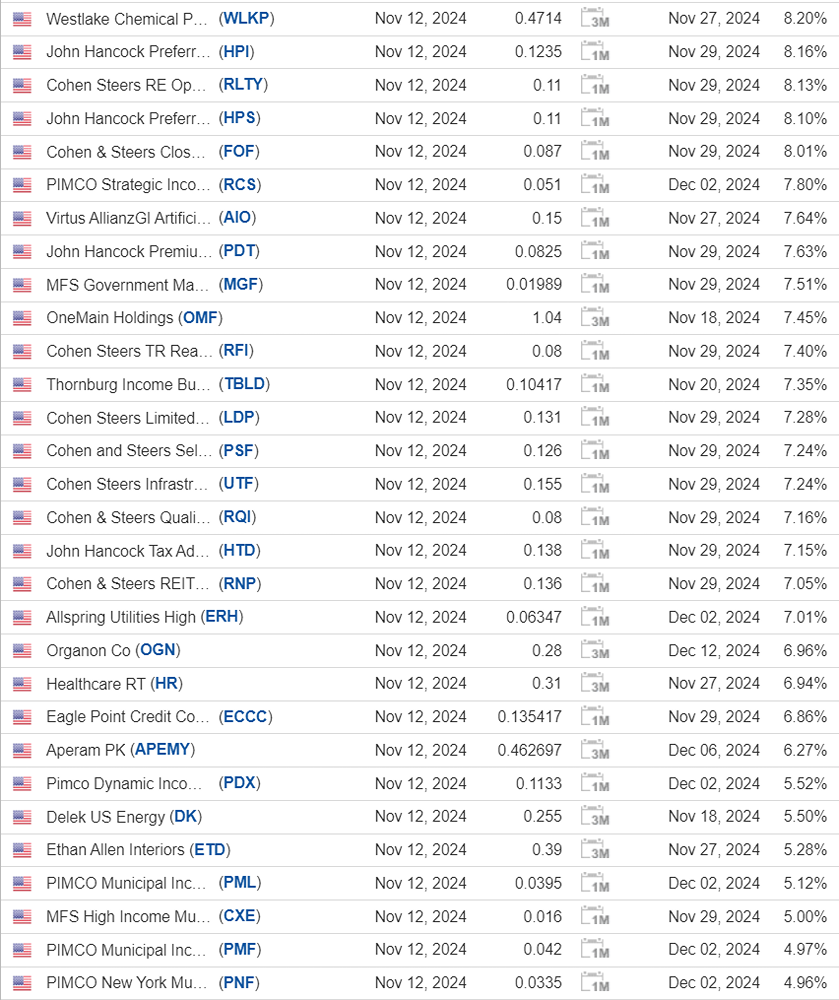Click the 3M frequency icon for OneMain Holdings

click(595, 317)
